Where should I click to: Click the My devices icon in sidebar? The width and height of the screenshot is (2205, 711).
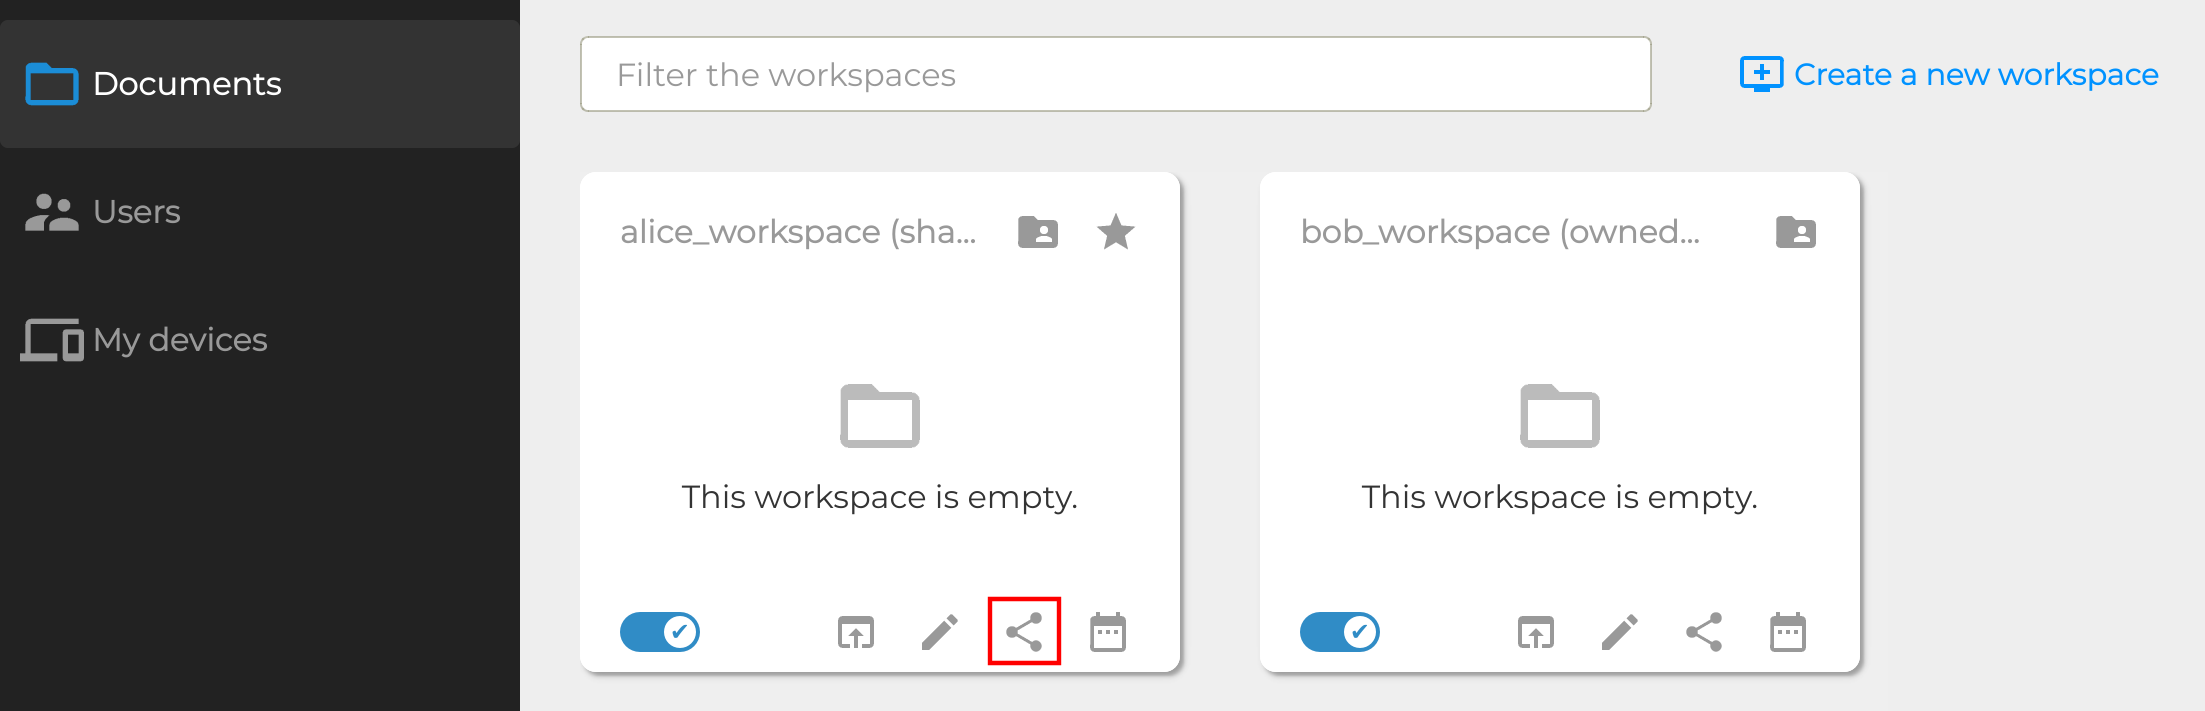pos(52,340)
